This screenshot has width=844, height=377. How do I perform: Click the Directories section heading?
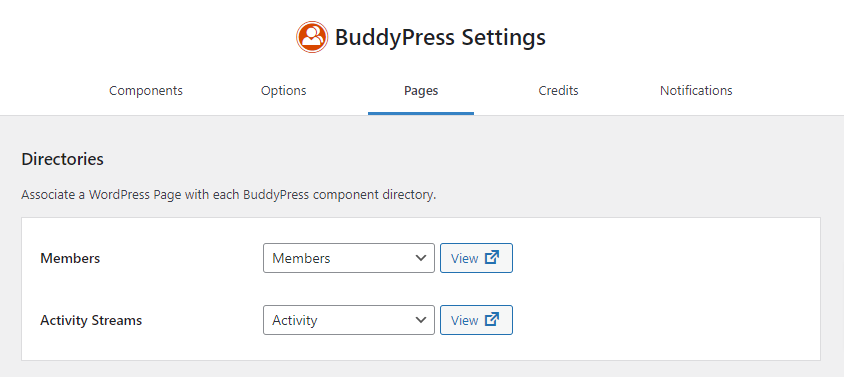tap(62, 159)
